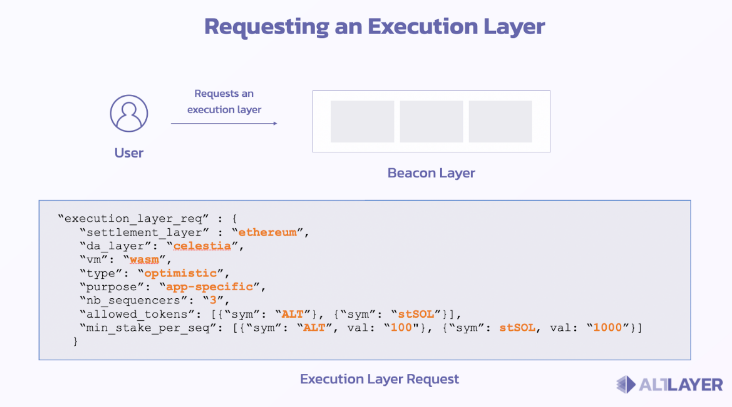Screen dimensions: 732x407
Task: Click the "ethereum" value
Action: (x=267, y=232)
